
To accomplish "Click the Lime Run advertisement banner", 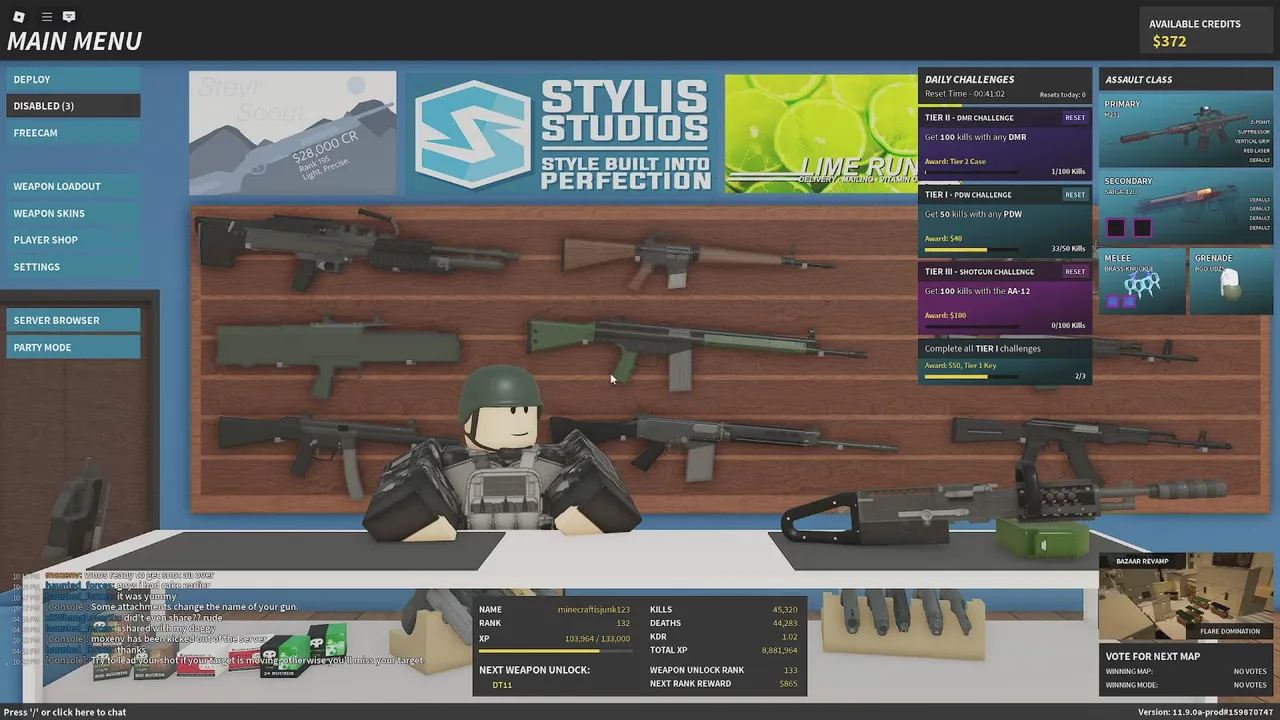I will coord(821,134).
